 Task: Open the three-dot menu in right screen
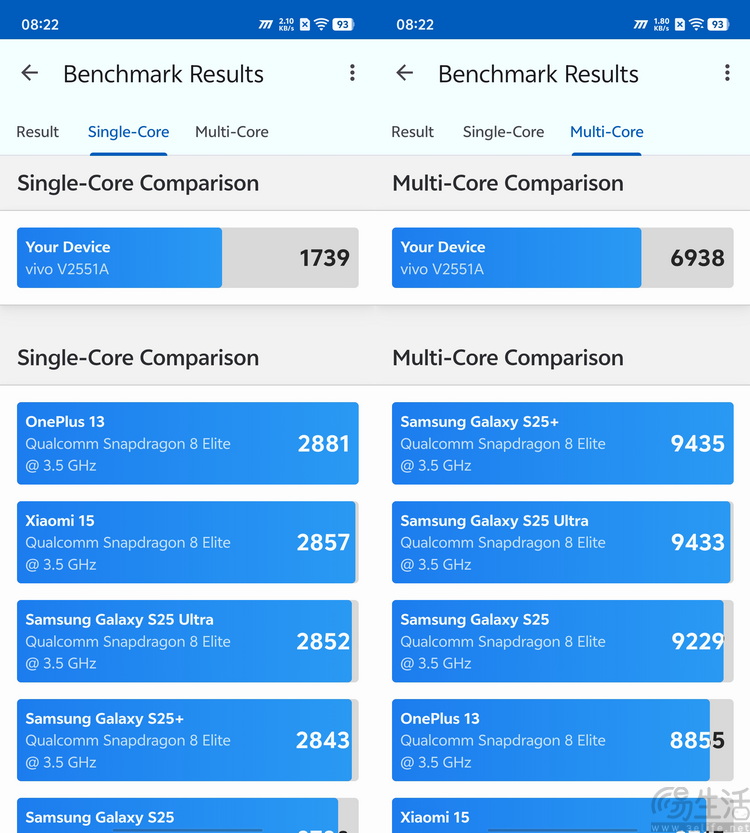[x=727, y=73]
